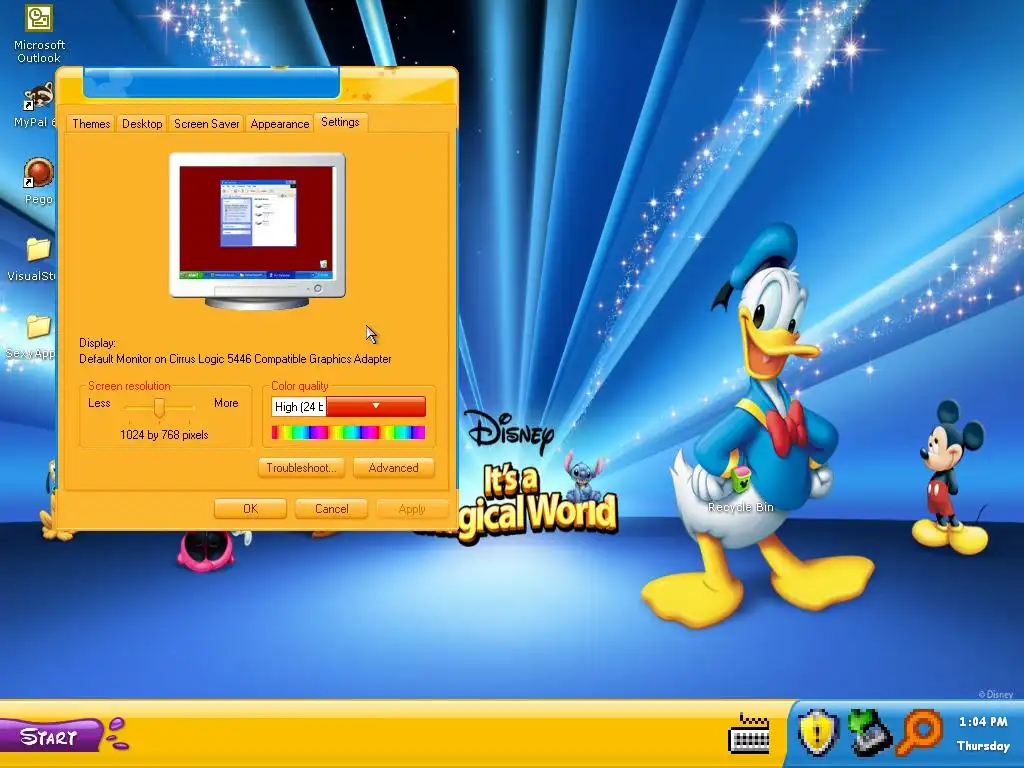The height and width of the screenshot is (768, 1024).
Task: Click the screen resolution slider handle
Action: tap(159, 408)
